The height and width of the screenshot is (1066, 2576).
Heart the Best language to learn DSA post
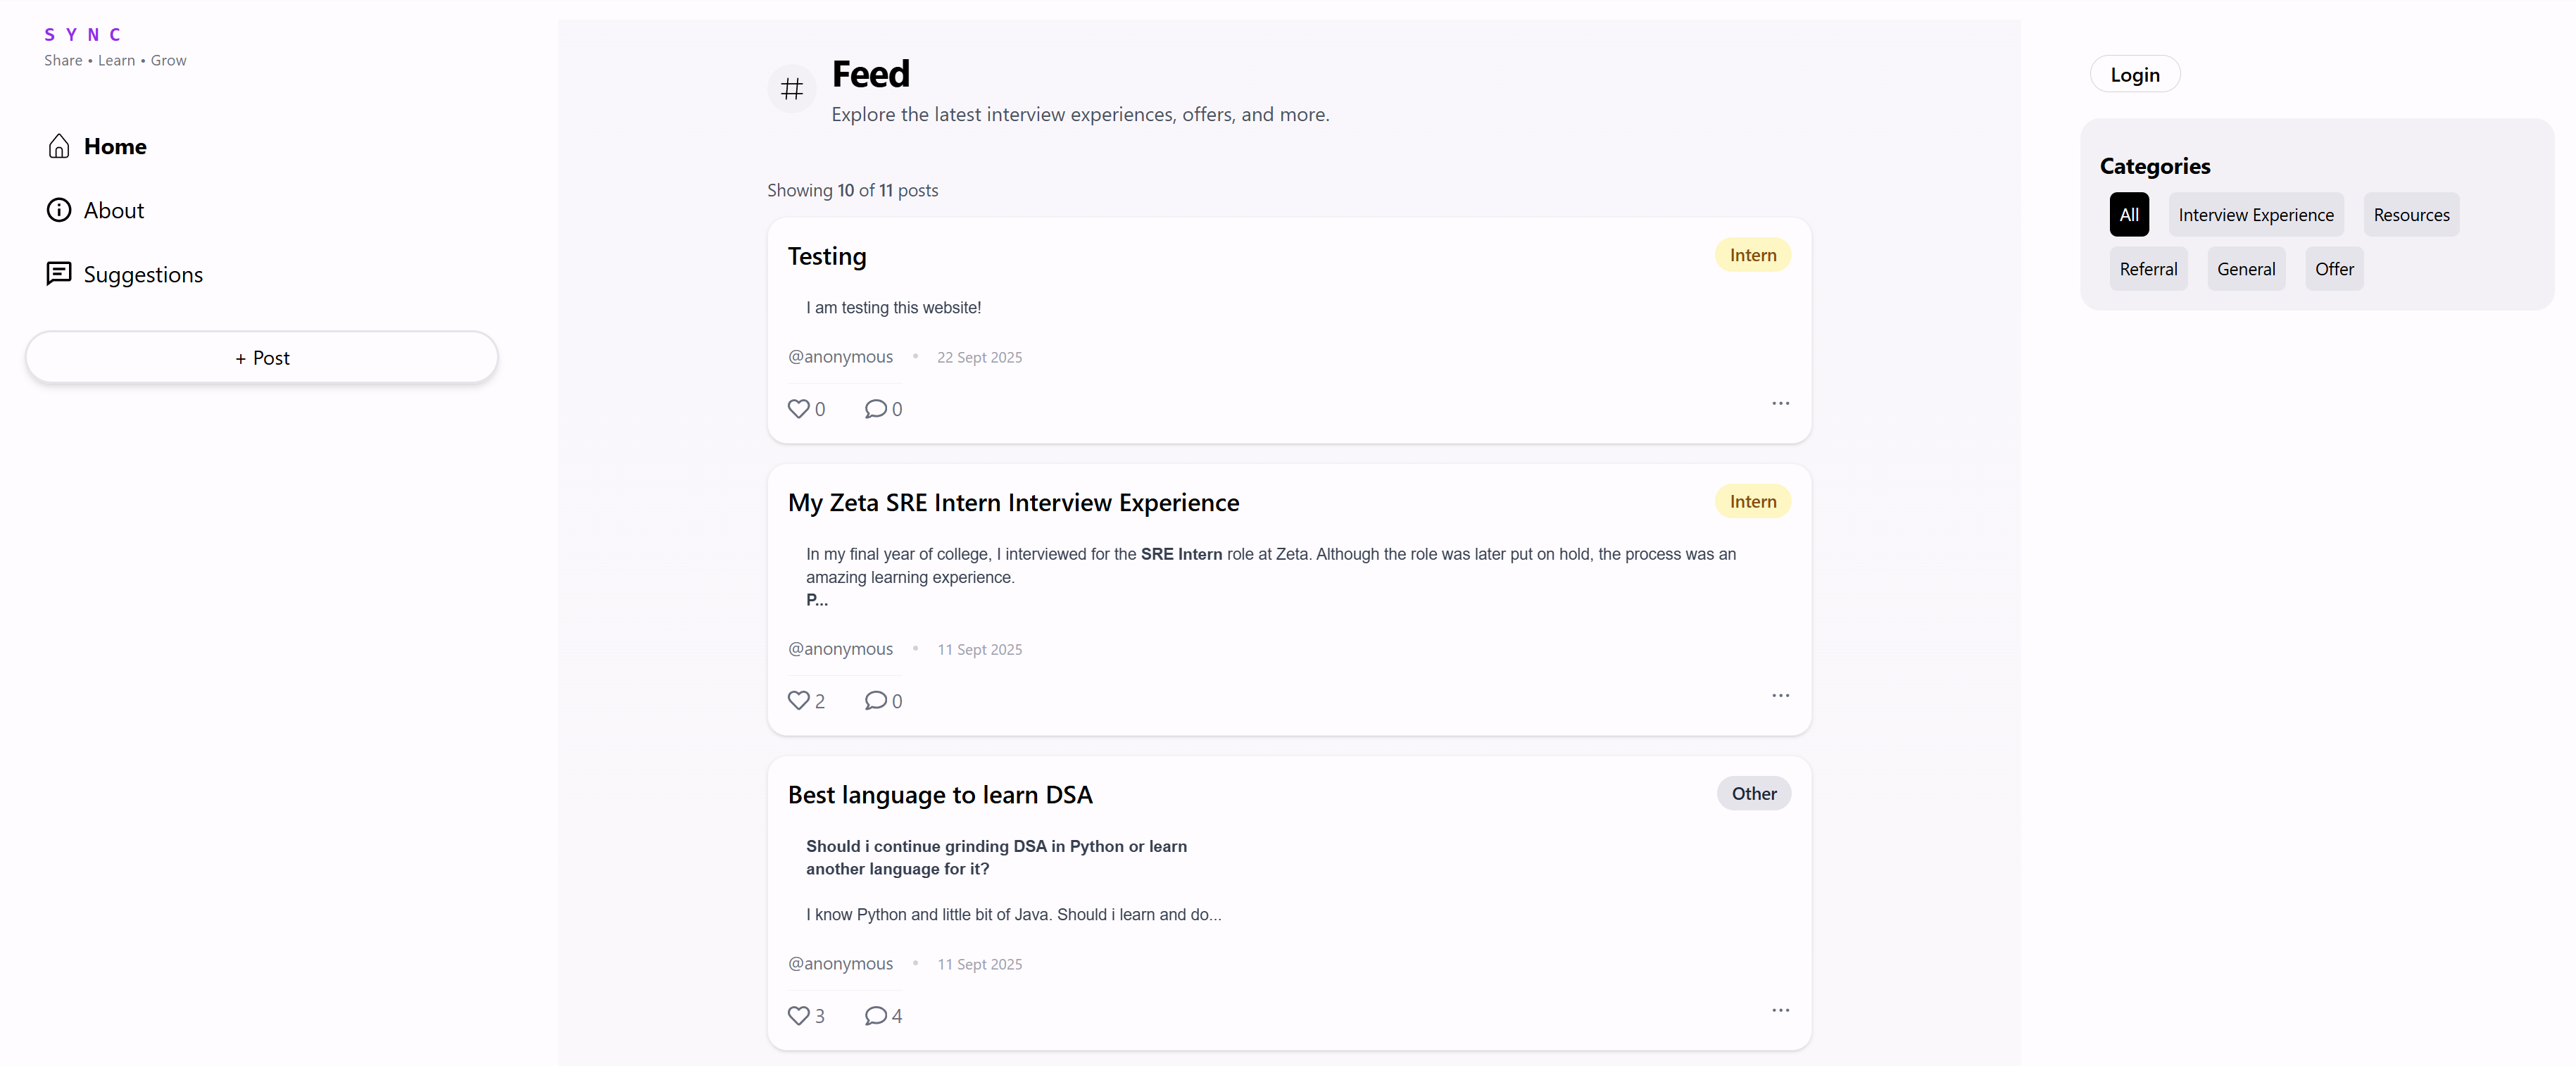(798, 1015)
